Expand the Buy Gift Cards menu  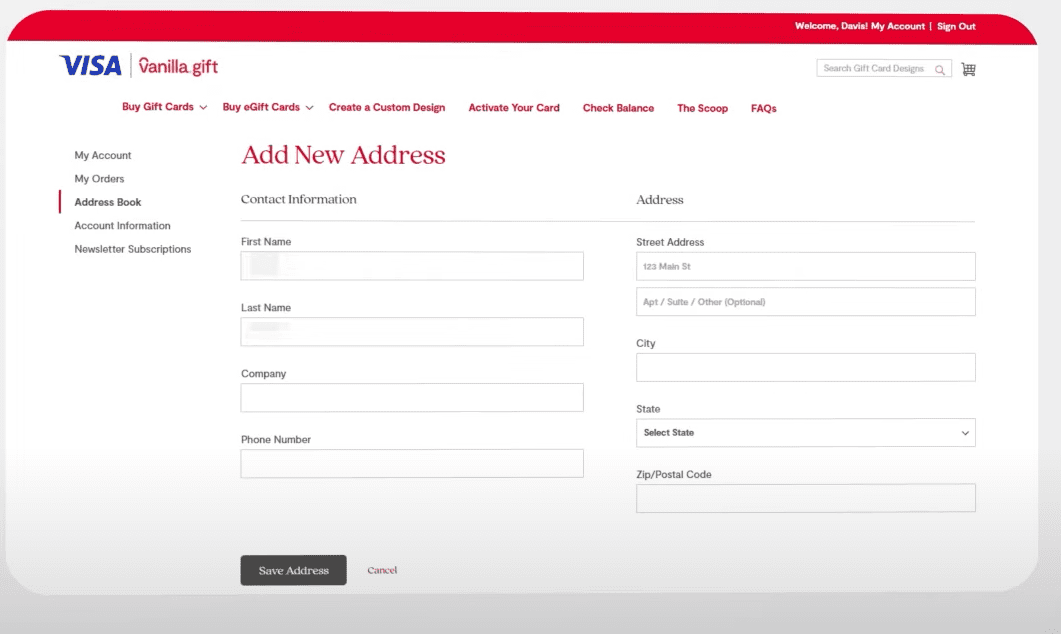[164, 107]
